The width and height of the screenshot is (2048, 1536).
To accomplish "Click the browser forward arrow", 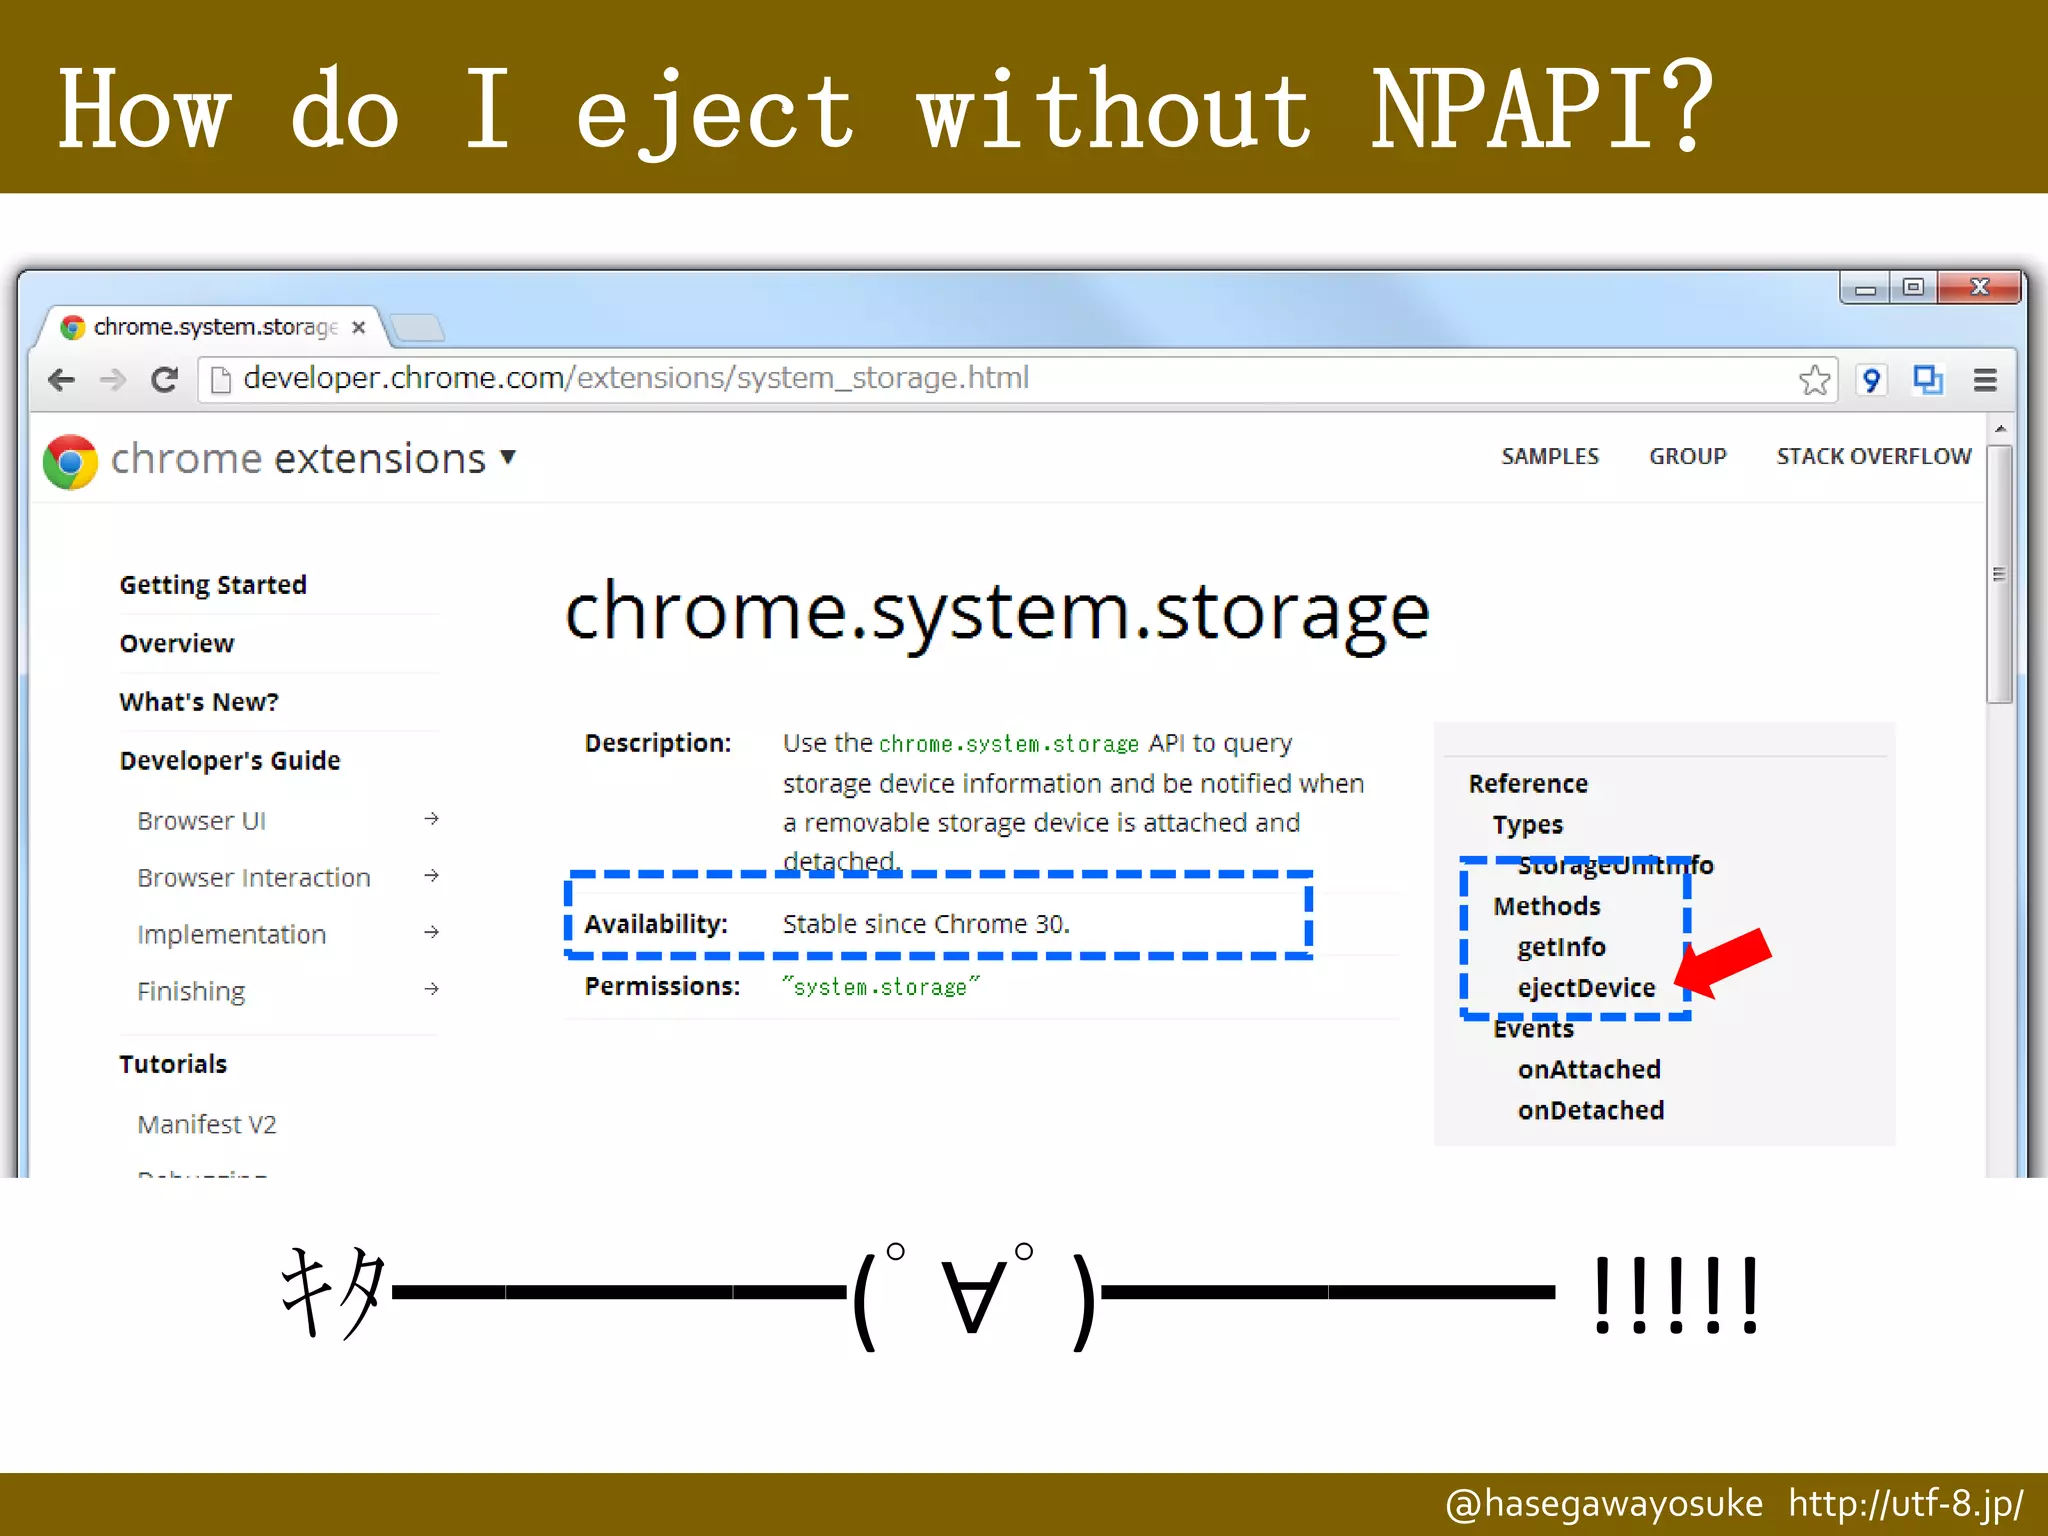I will coord(113,379).
